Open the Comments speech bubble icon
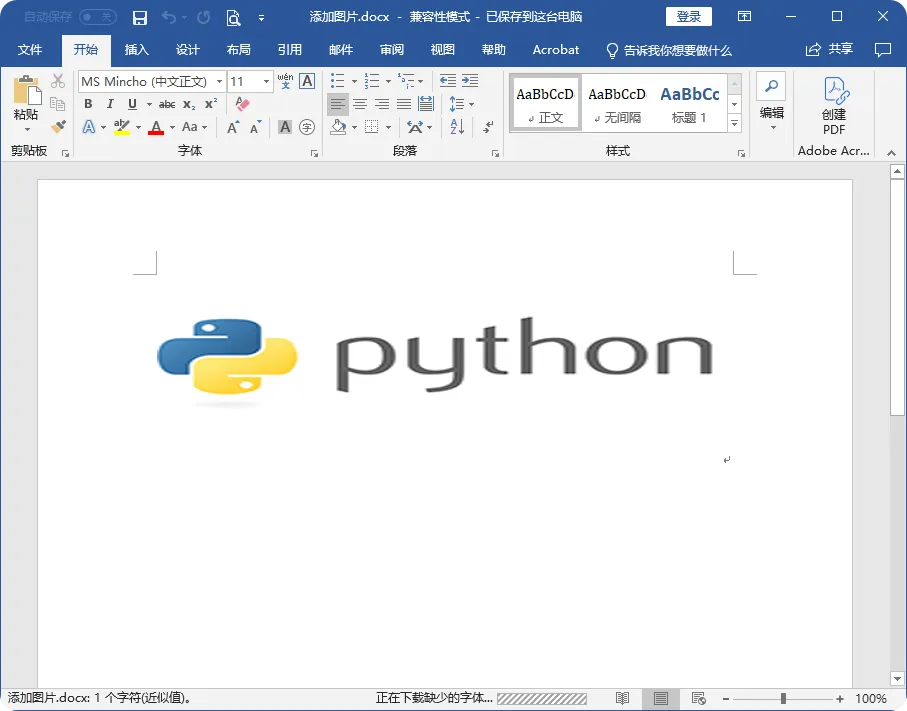907x711 pixels. click(x=883, y=50)
